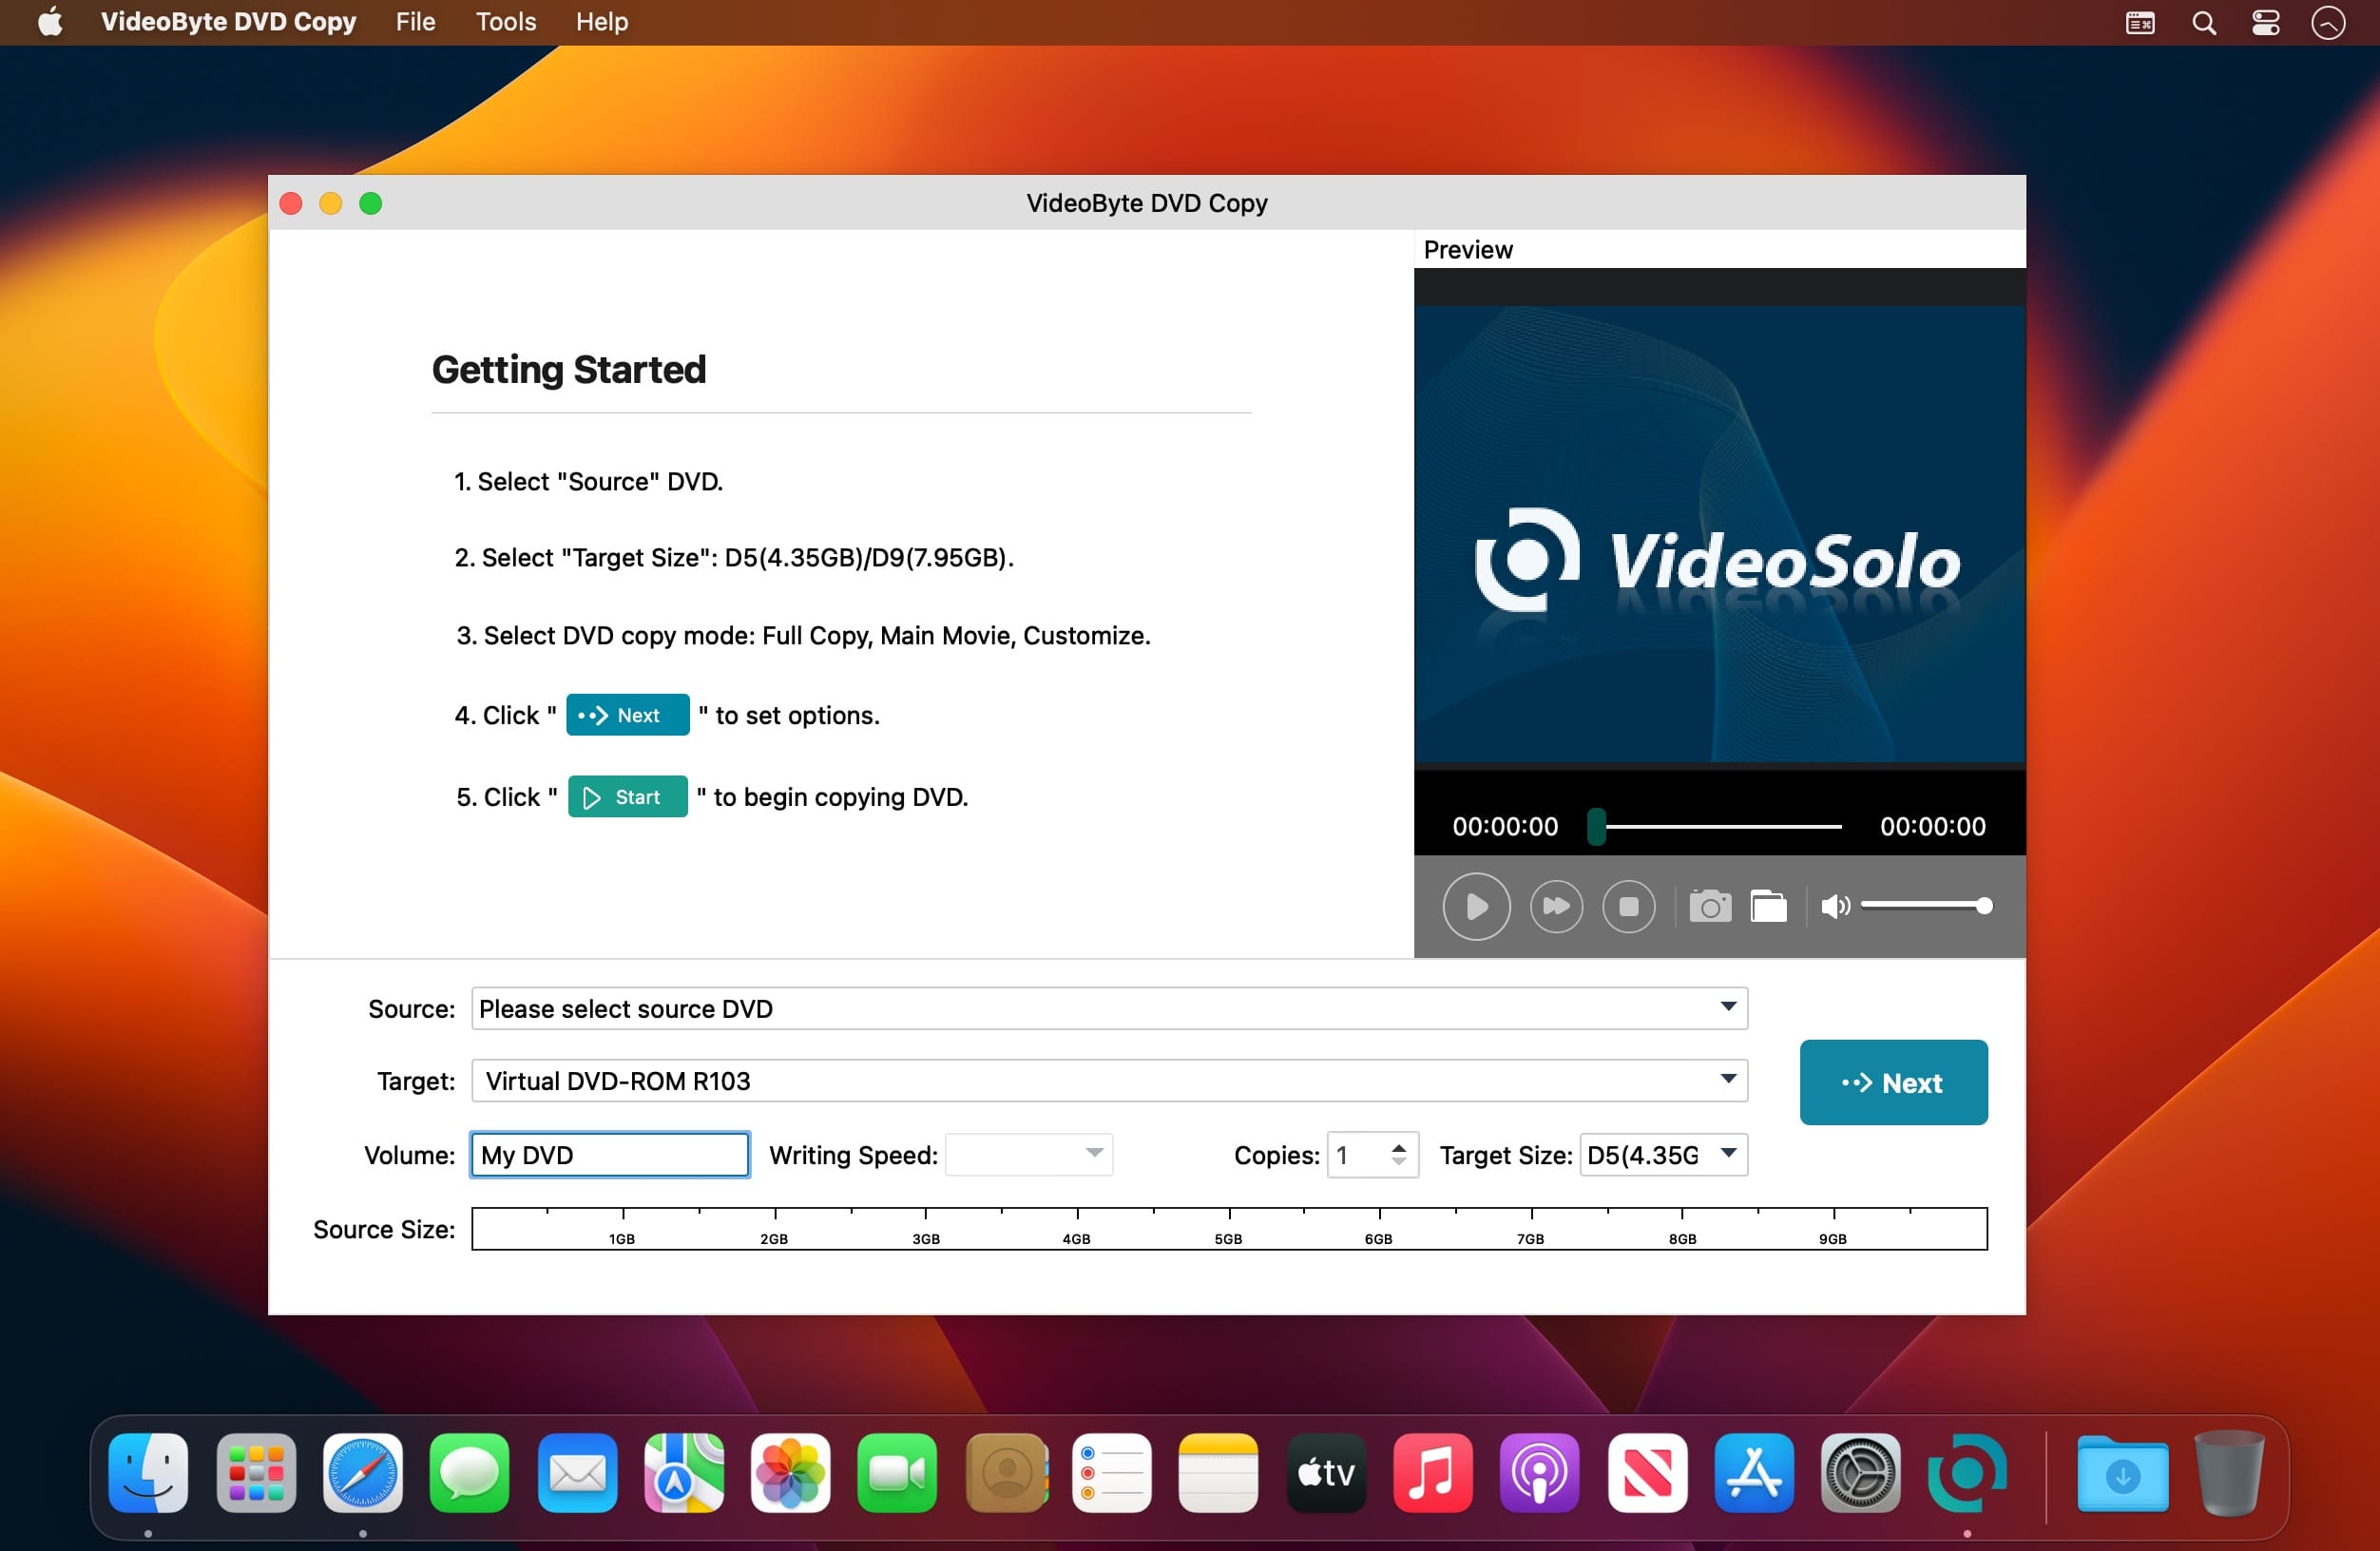Open the Source DVD dropdown
Screen dimensions: 2380x1551
click(x=1727, y=1008)
